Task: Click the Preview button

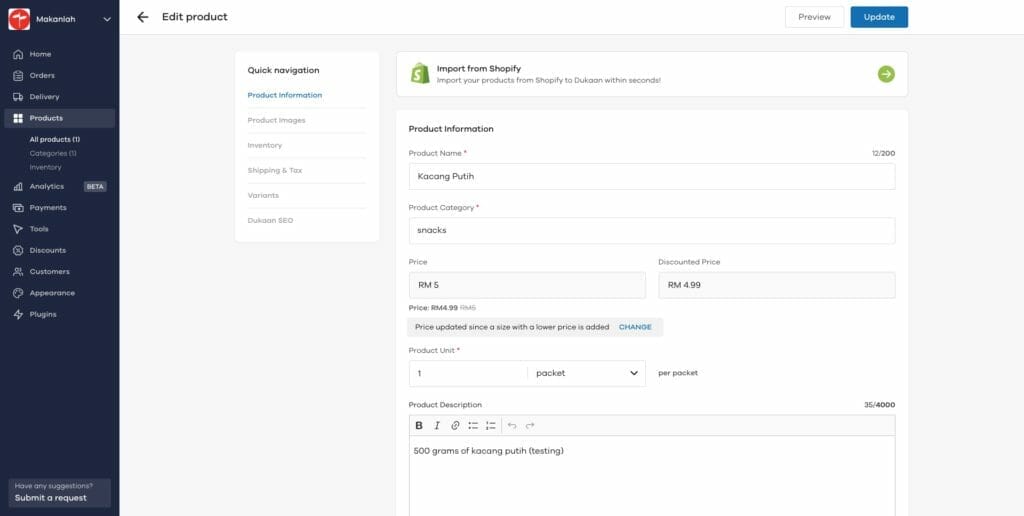Action: point(814,17)
